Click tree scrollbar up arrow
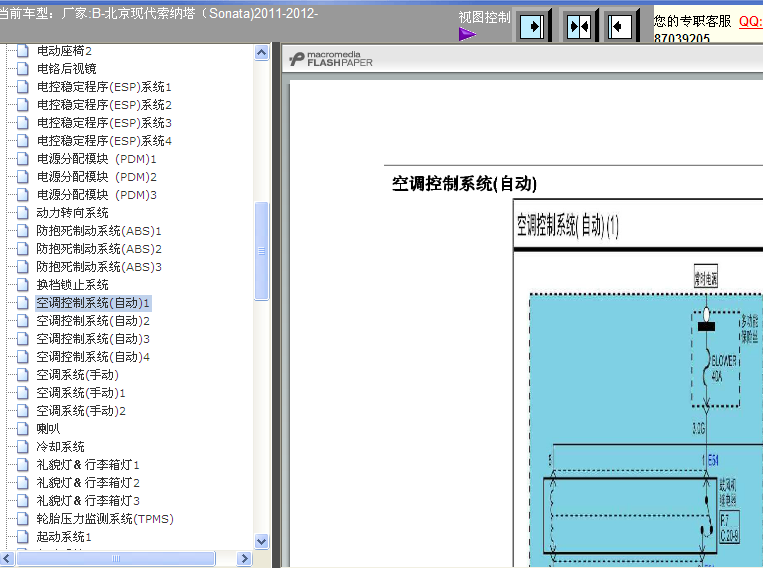Screen dimensions: 763x568 coord(261,53)
